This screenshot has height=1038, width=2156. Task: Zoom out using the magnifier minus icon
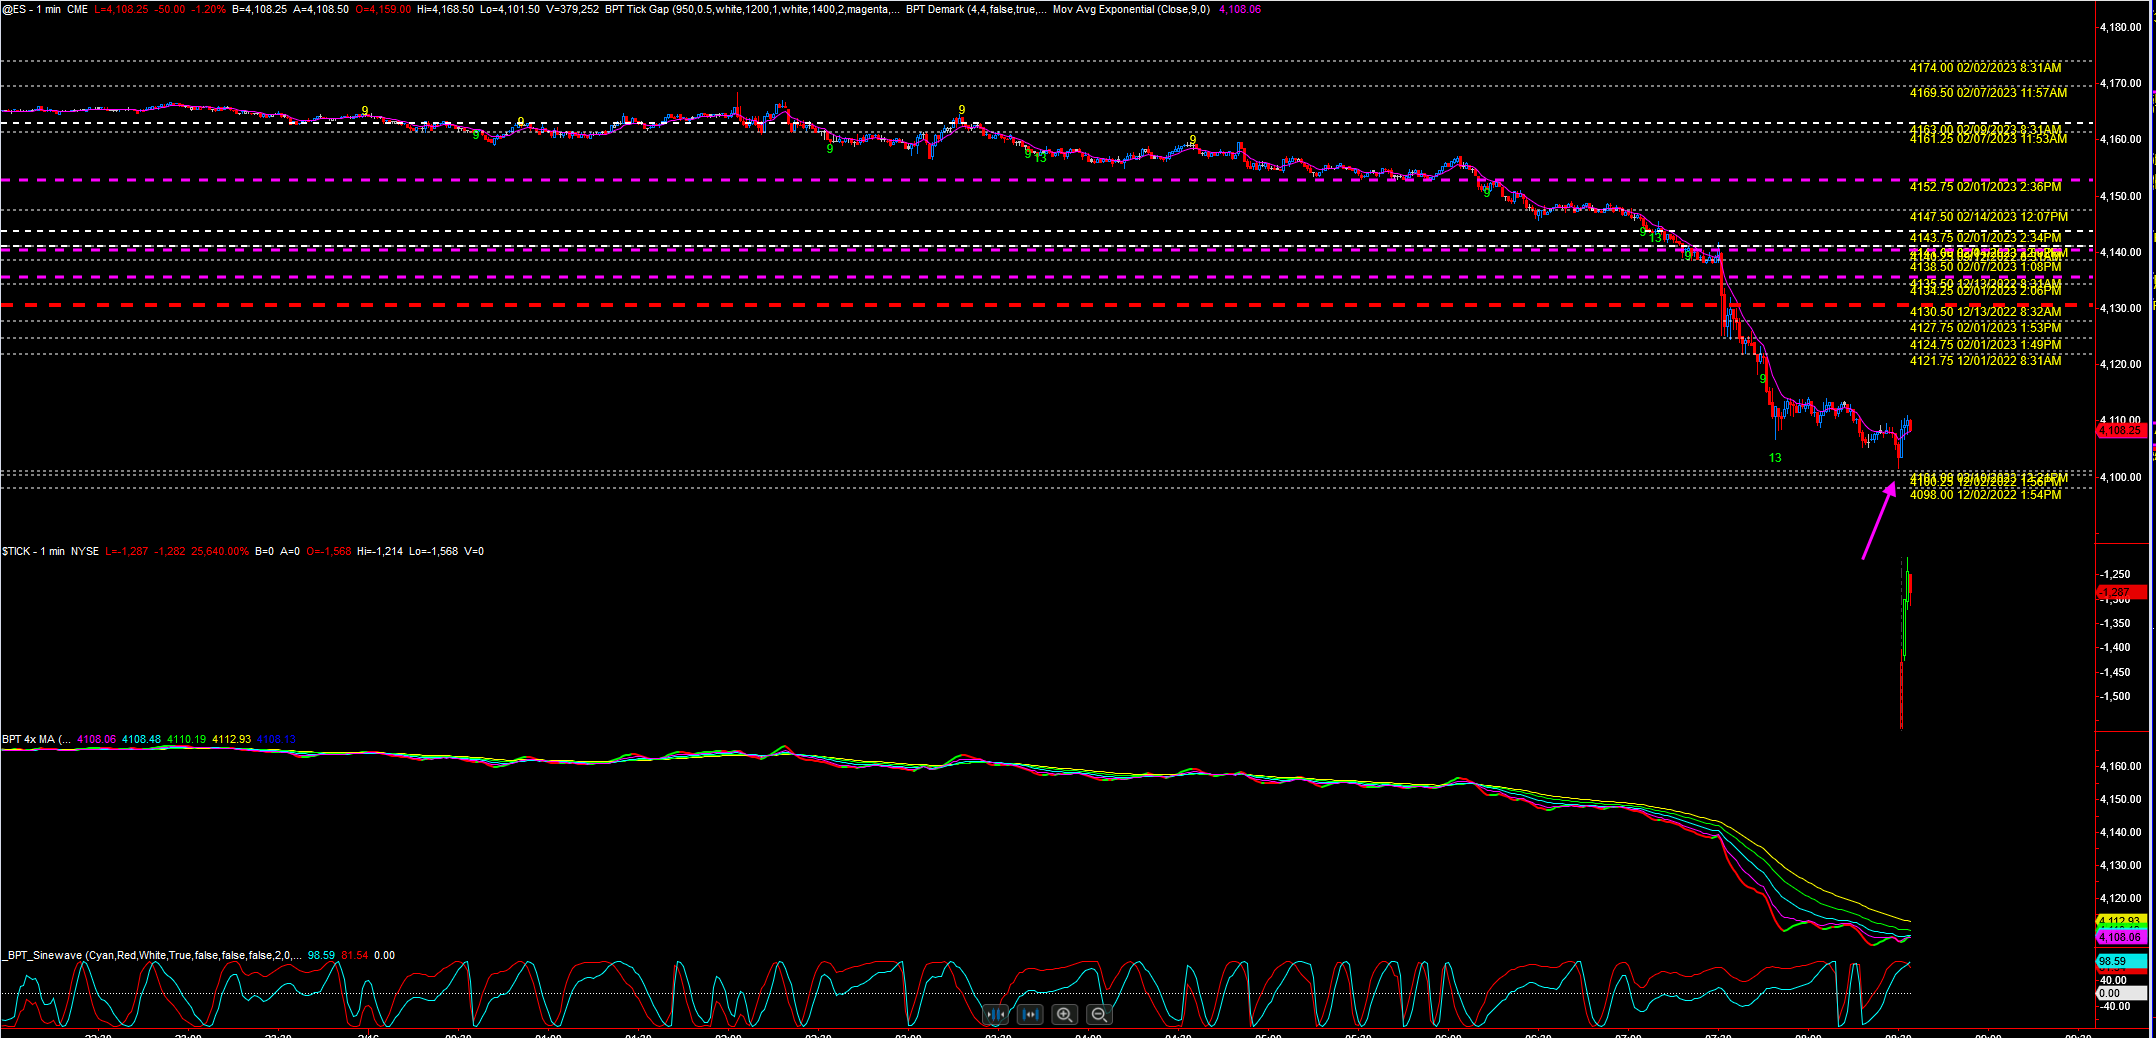(1099, 1014)
